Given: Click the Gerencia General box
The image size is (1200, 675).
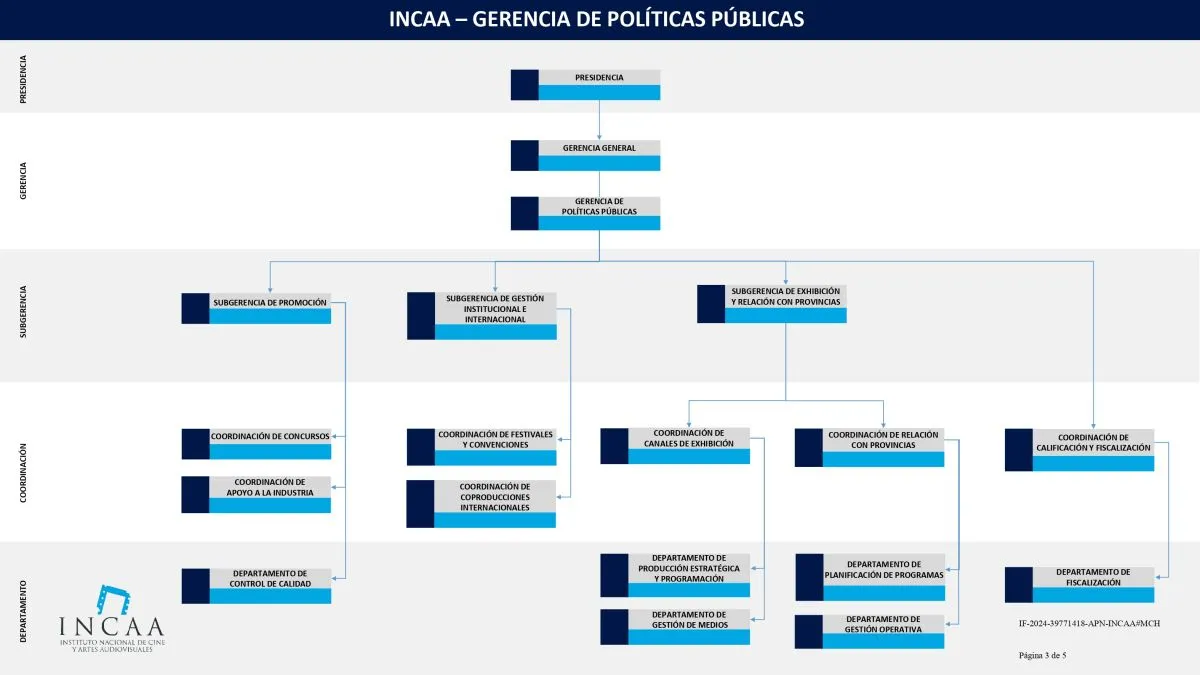Looking at the screenshot, I should [586, 156].
